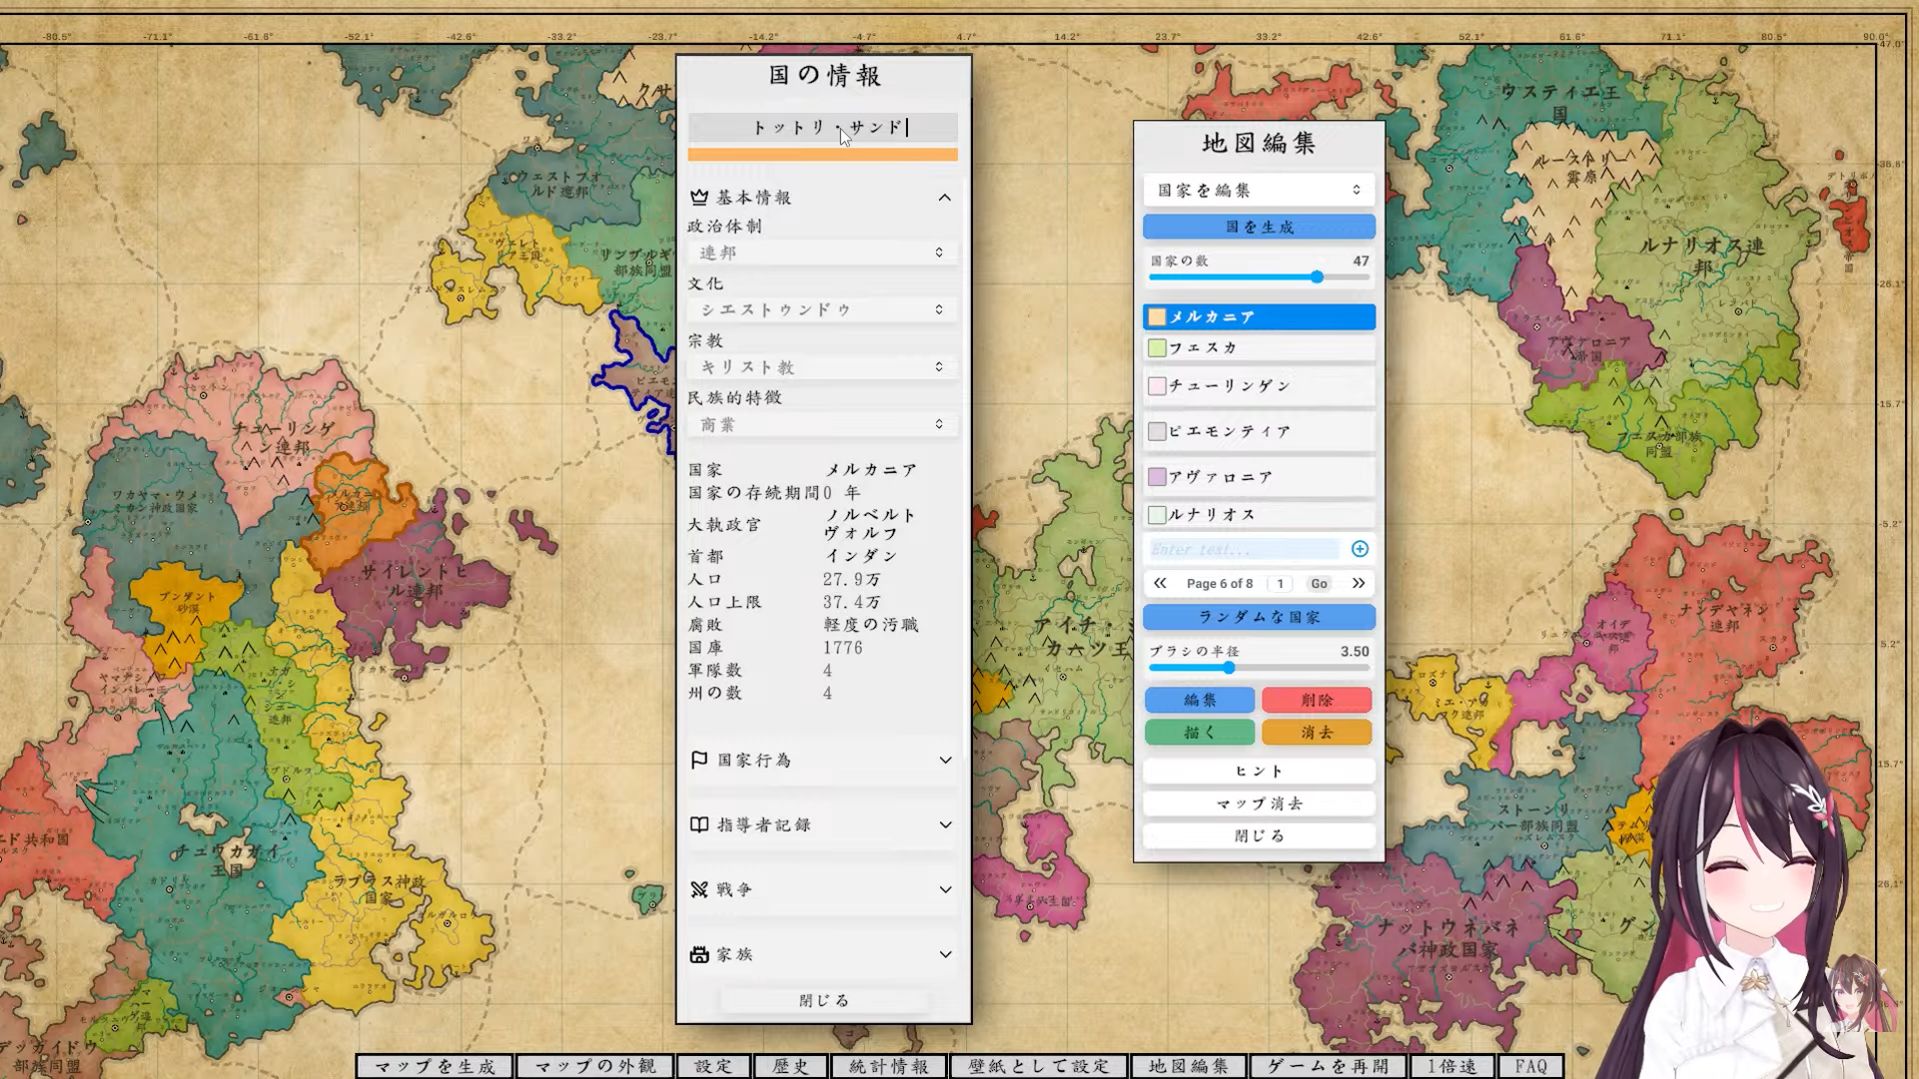
Task: Click the country name text field
Action: coord(822,127)
